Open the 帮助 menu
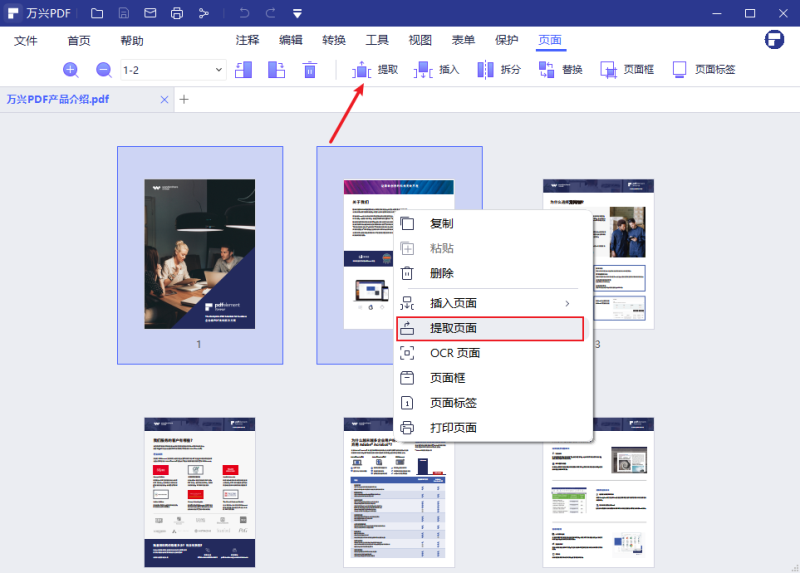Image resolution: width=800 pixels, height=573 pixels. click(132, 40)
